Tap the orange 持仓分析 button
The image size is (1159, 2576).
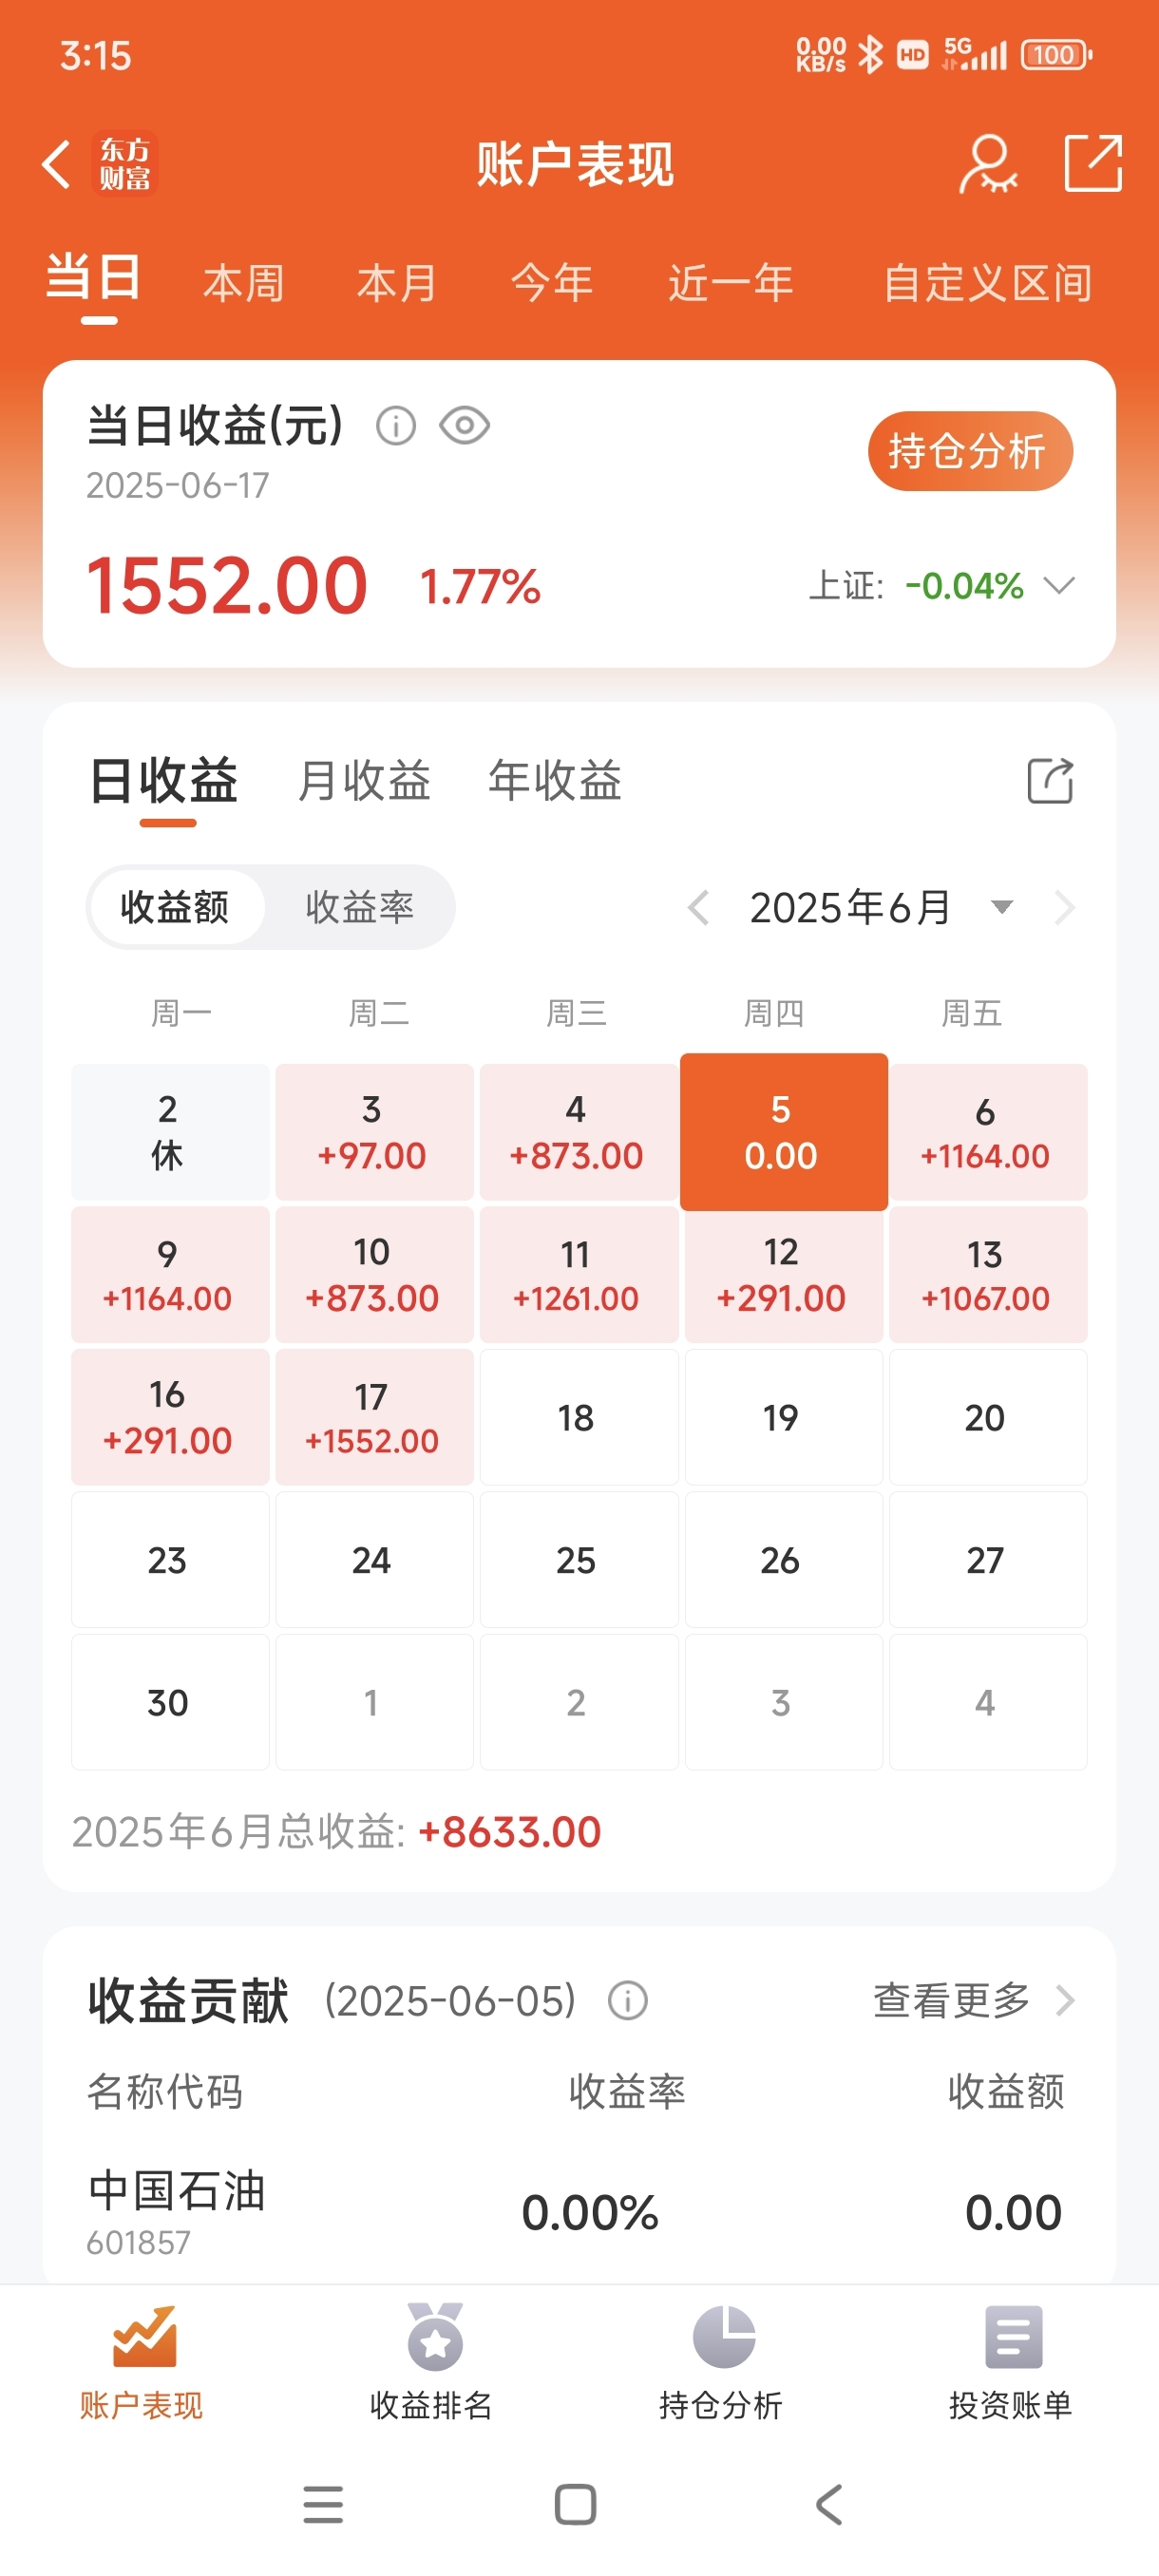coord(970,451)
